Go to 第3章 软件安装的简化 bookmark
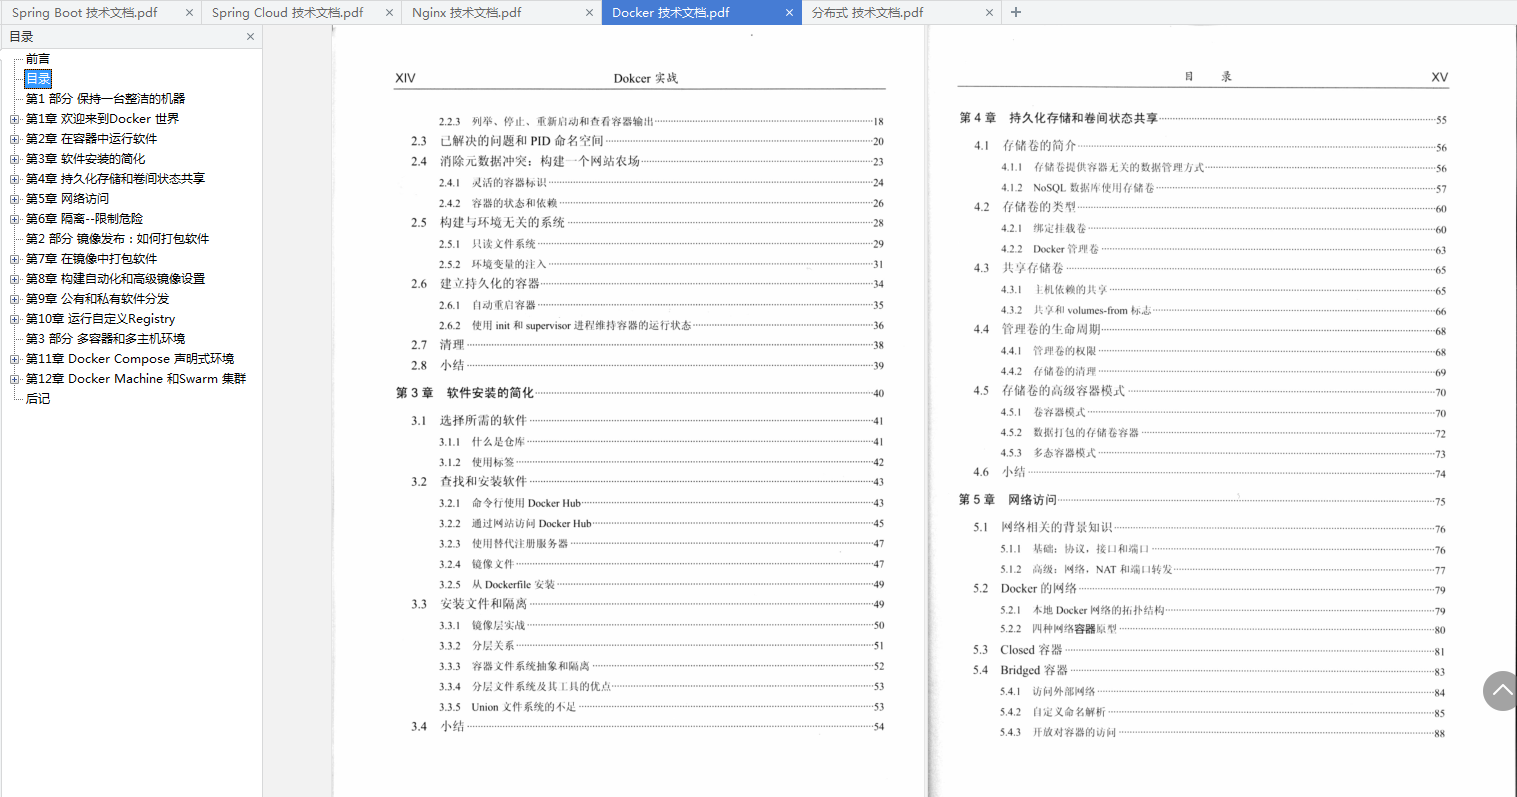 85,159
